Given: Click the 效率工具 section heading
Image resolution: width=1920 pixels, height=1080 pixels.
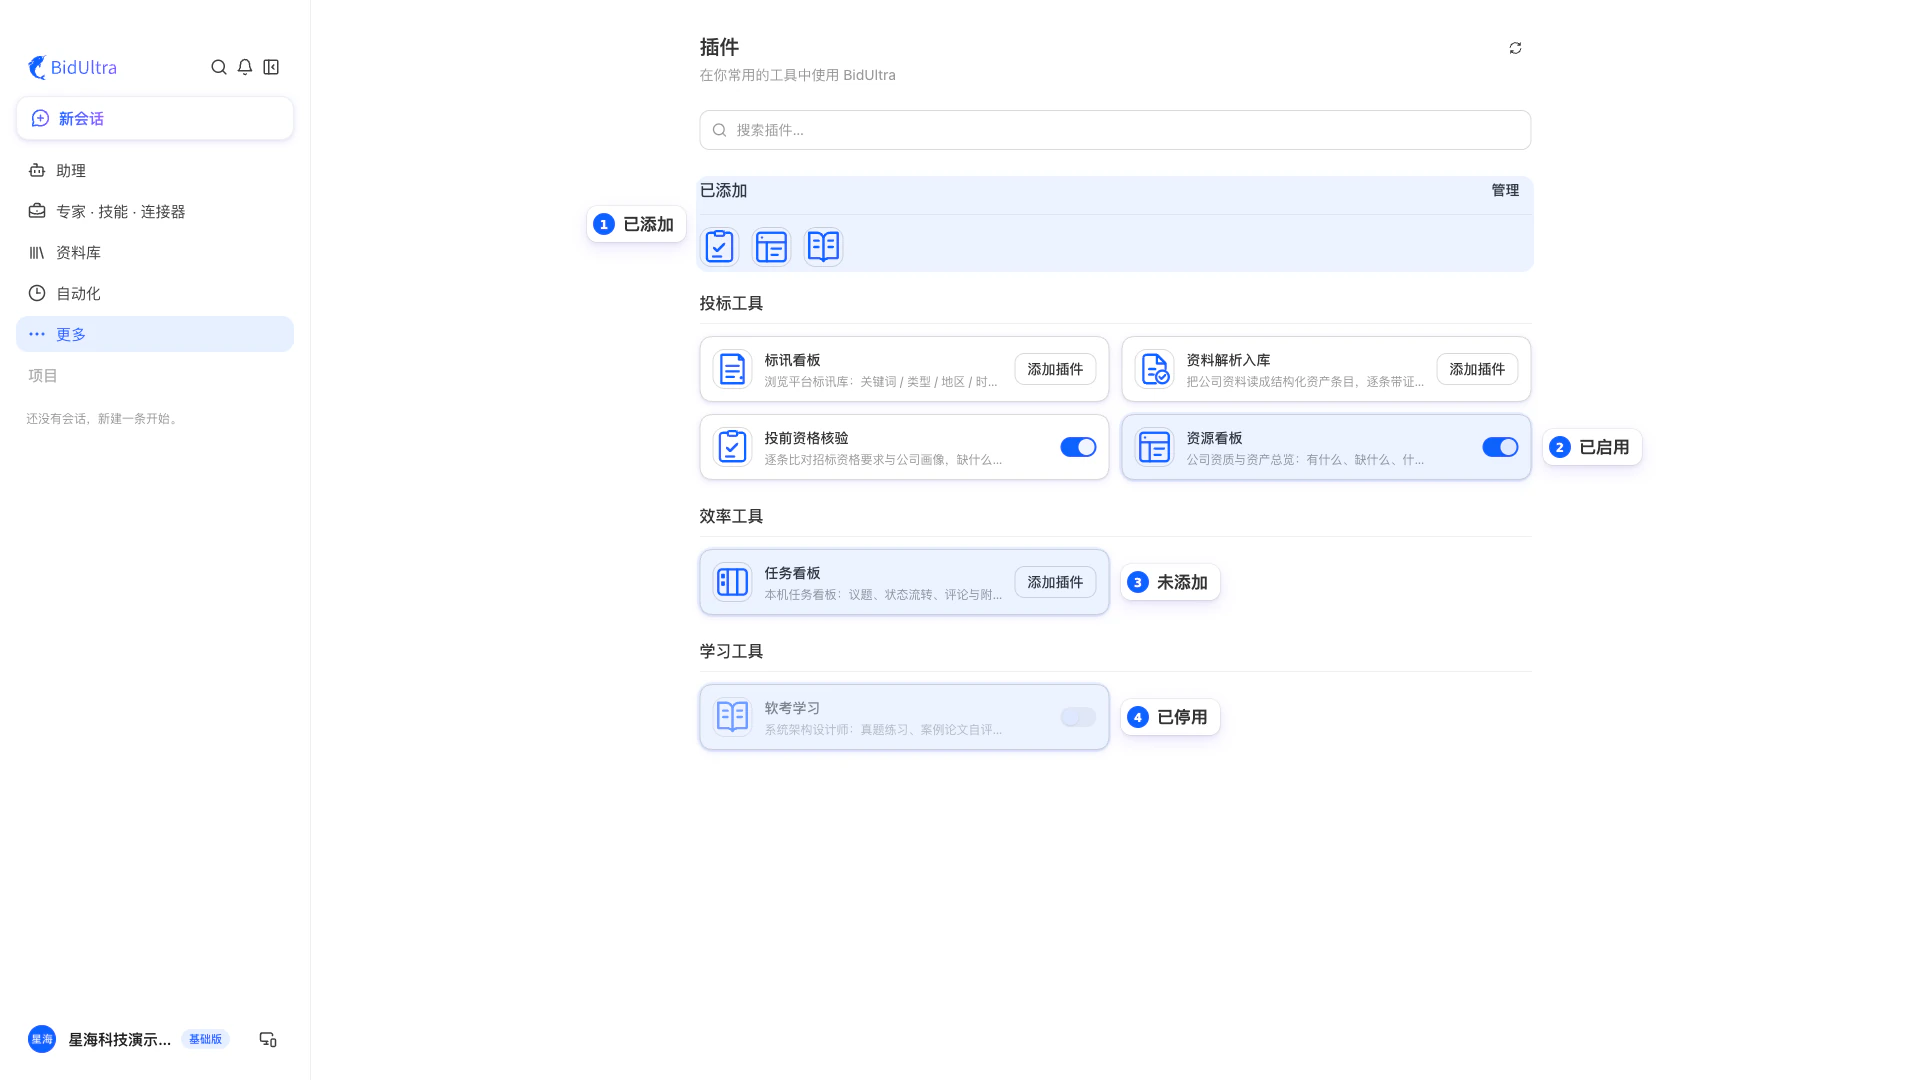Looking at the screenshot, I should 731,516.
